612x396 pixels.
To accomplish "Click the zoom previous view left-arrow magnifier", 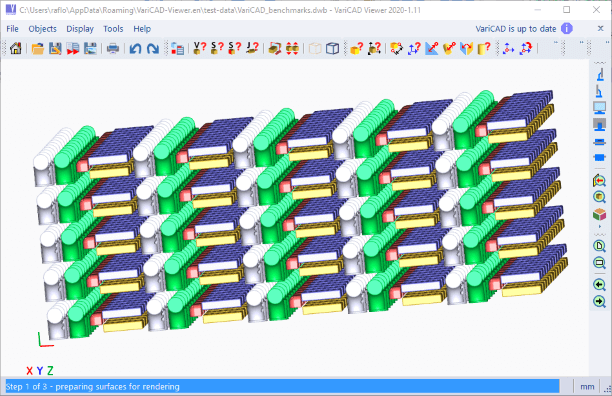I will point(599,285).
